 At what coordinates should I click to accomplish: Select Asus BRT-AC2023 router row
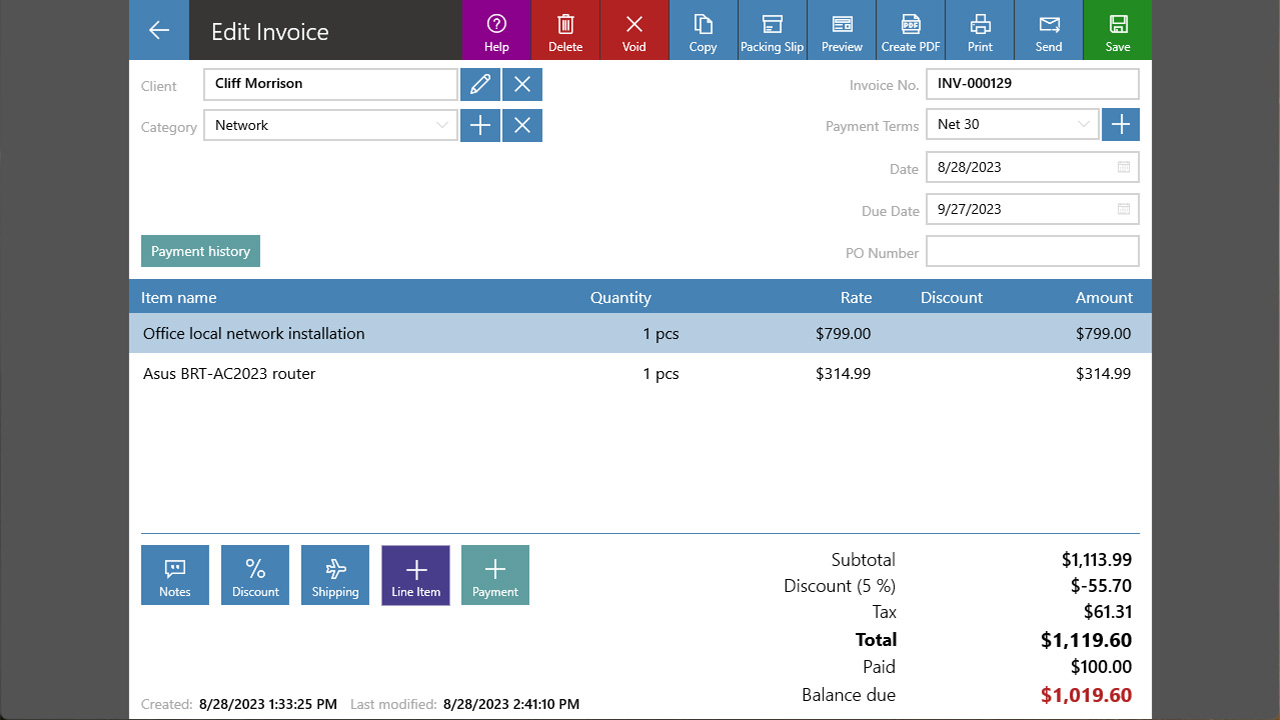click(640, 373)
